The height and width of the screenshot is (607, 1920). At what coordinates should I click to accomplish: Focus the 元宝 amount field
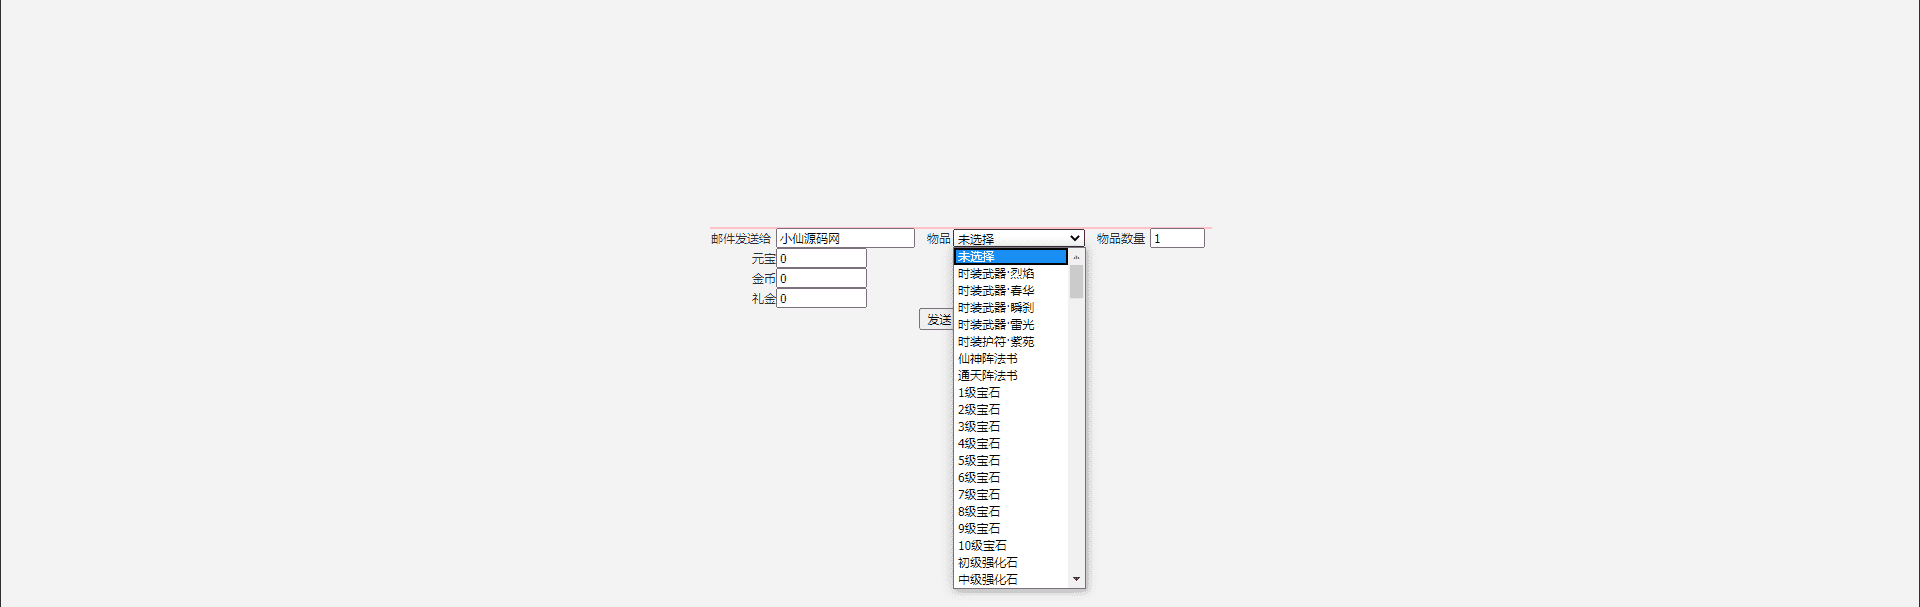coord(821,258)
